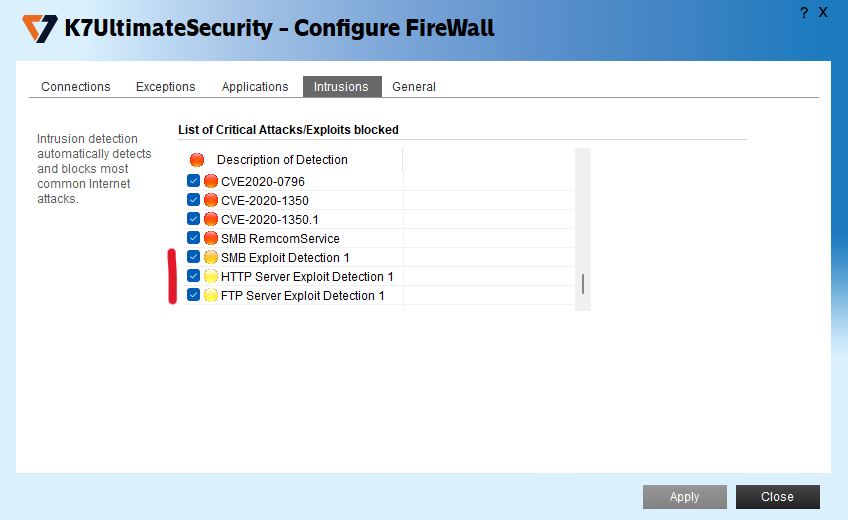Switch to the Connections tab

click(x=76, y=87)
